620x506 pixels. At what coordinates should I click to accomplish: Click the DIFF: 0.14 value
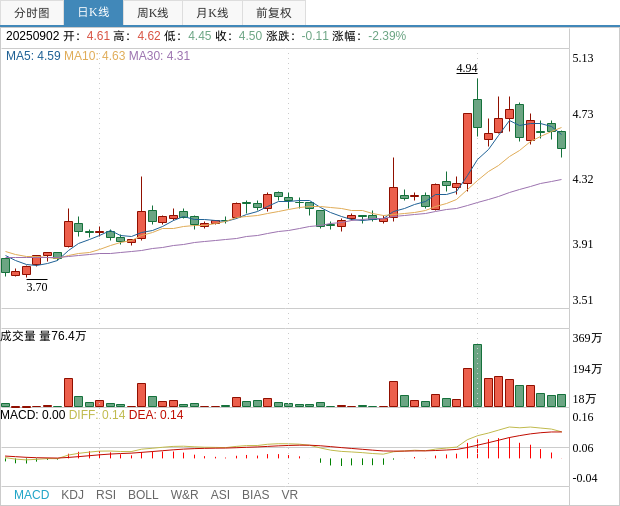pyautogui.click(x=97, y=415)
